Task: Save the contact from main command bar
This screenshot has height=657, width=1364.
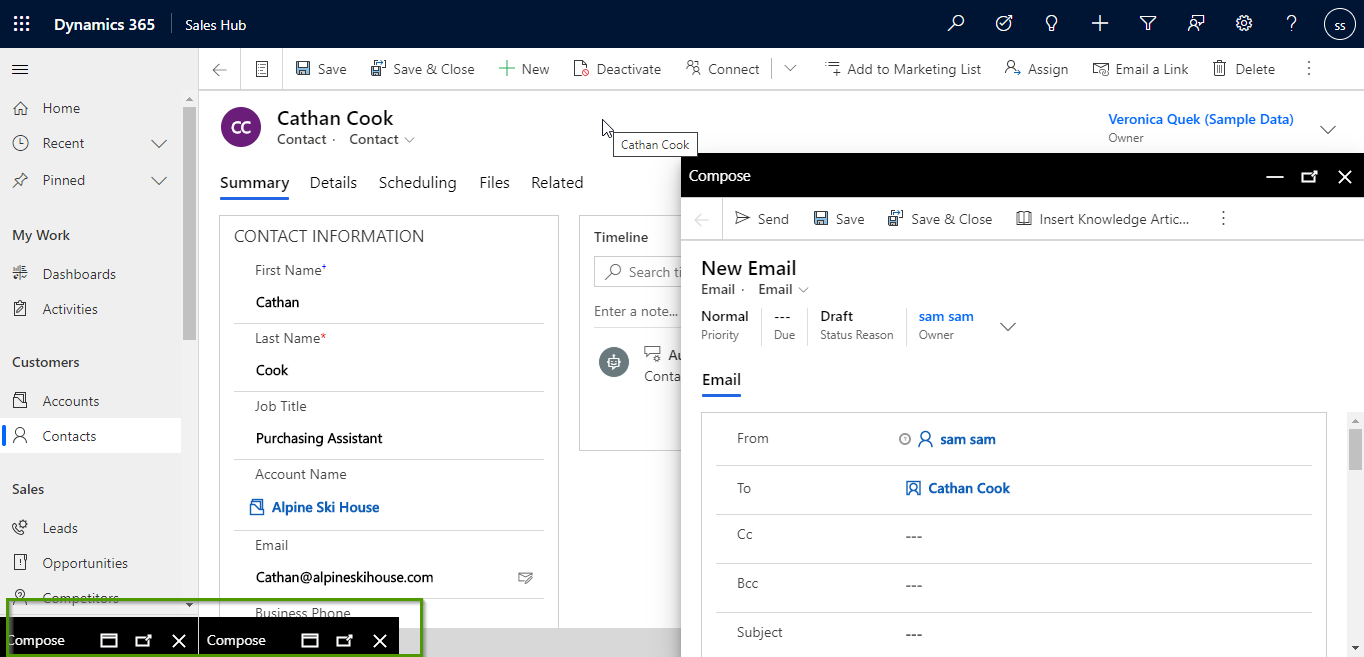Action: click(321, 69)
